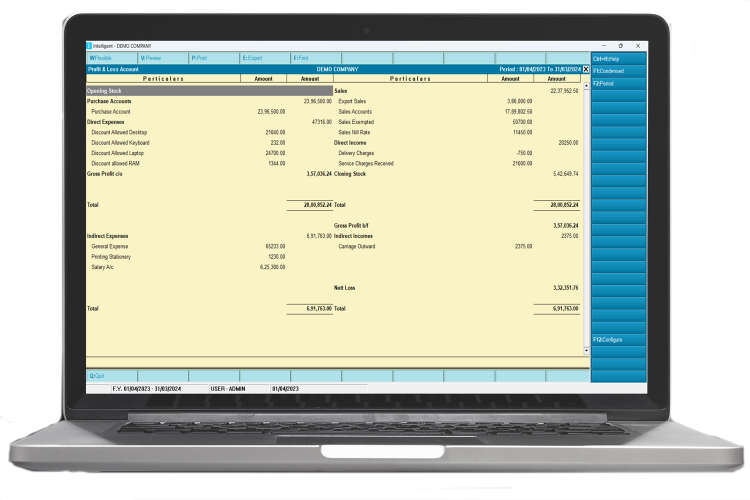Select the Gross Profit b/f row

457,225
